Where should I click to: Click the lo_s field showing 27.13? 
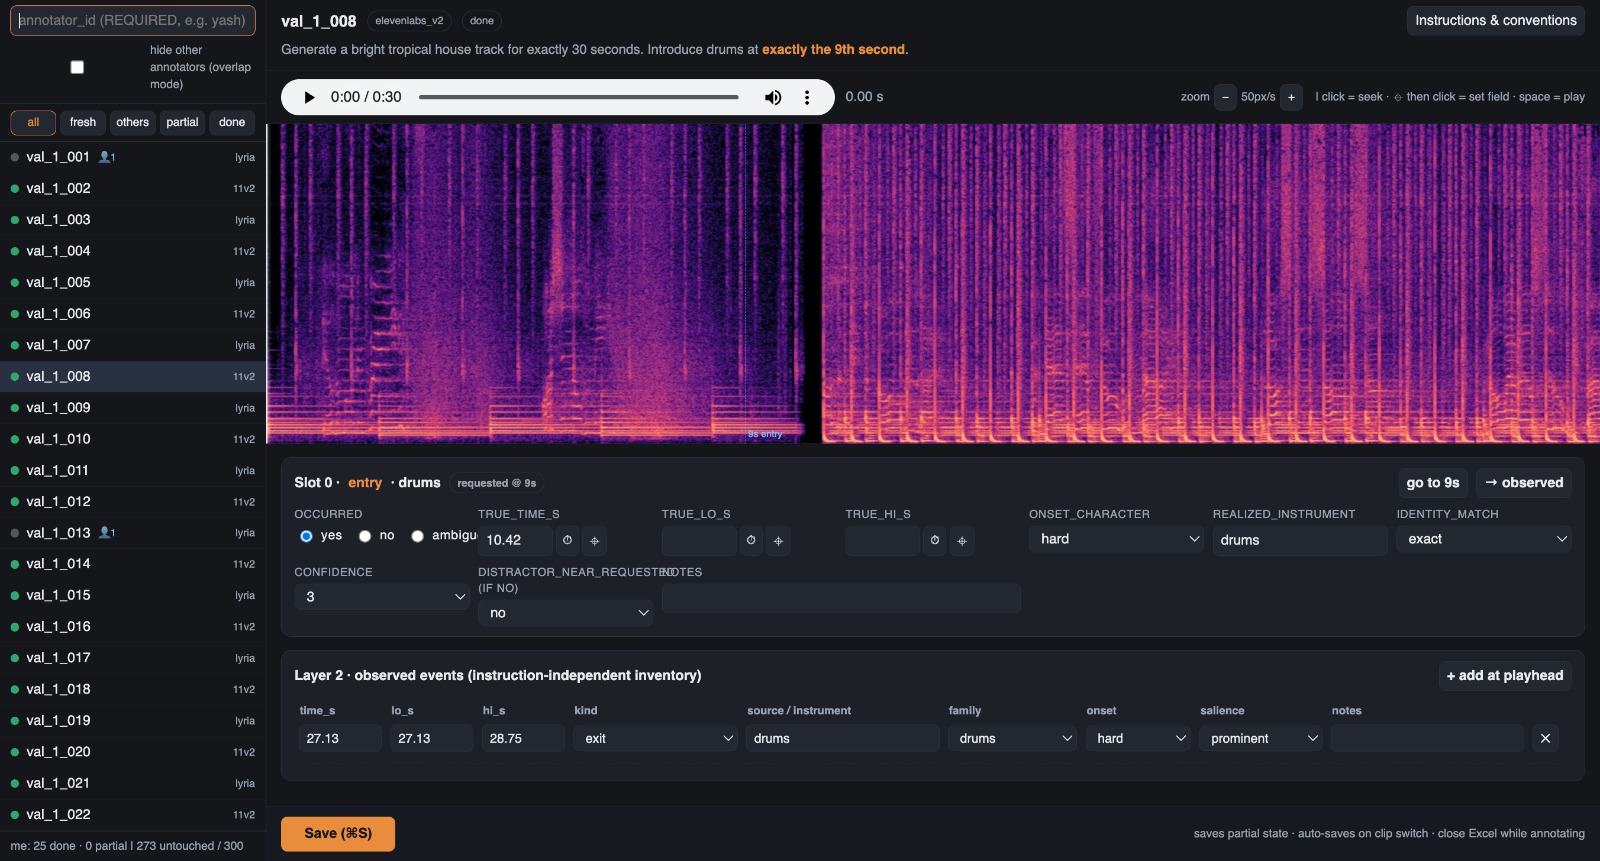(432, 738)
